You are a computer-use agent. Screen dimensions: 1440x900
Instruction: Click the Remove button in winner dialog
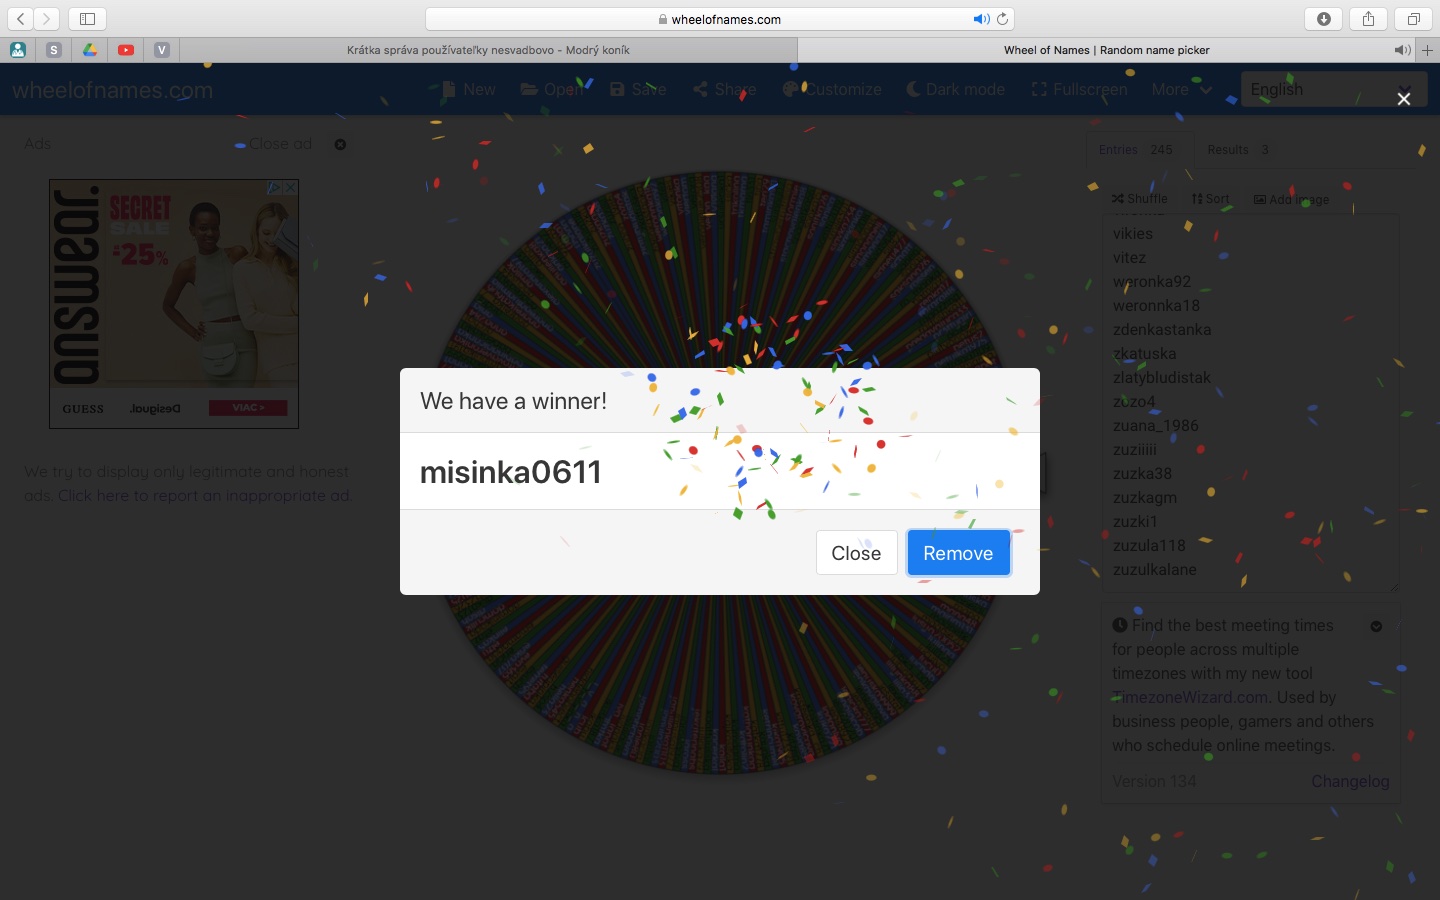click(958, 553)
